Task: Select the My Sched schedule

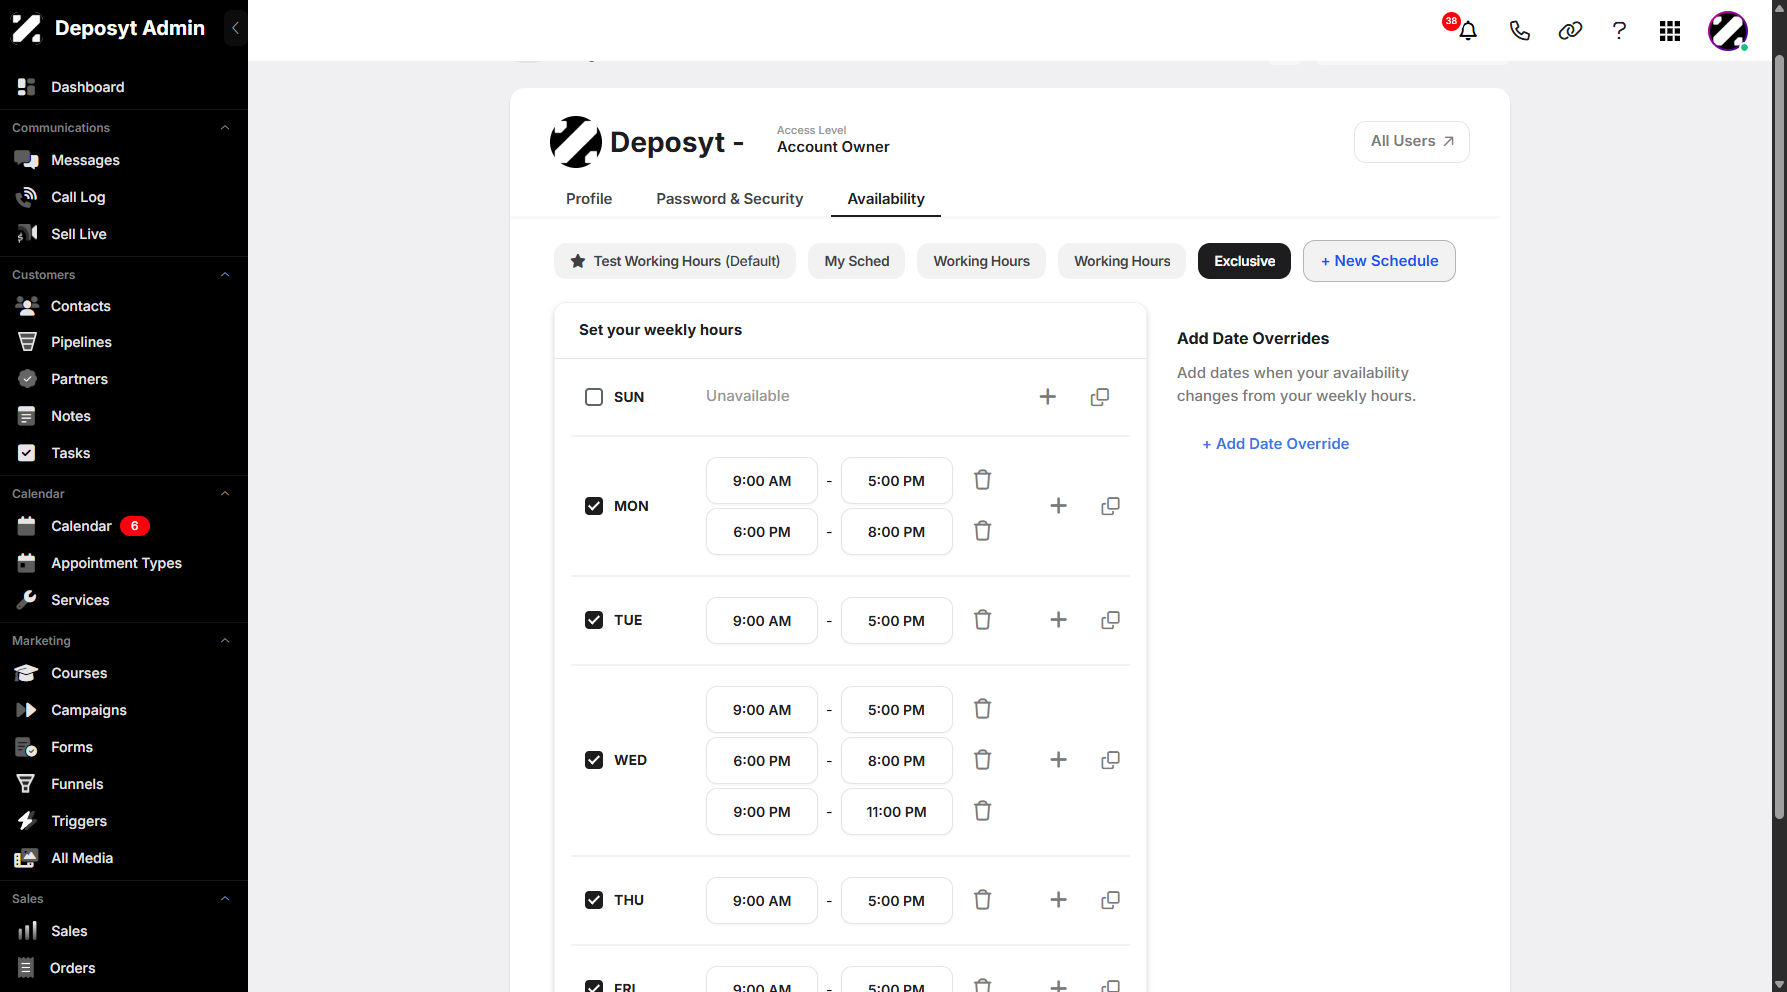Action: pos(857,261)
